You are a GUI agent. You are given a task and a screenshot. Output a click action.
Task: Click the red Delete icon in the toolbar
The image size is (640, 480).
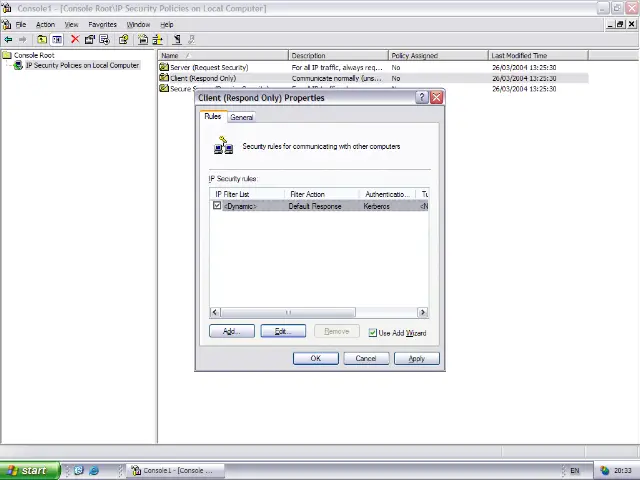click(x=74, y=40)
